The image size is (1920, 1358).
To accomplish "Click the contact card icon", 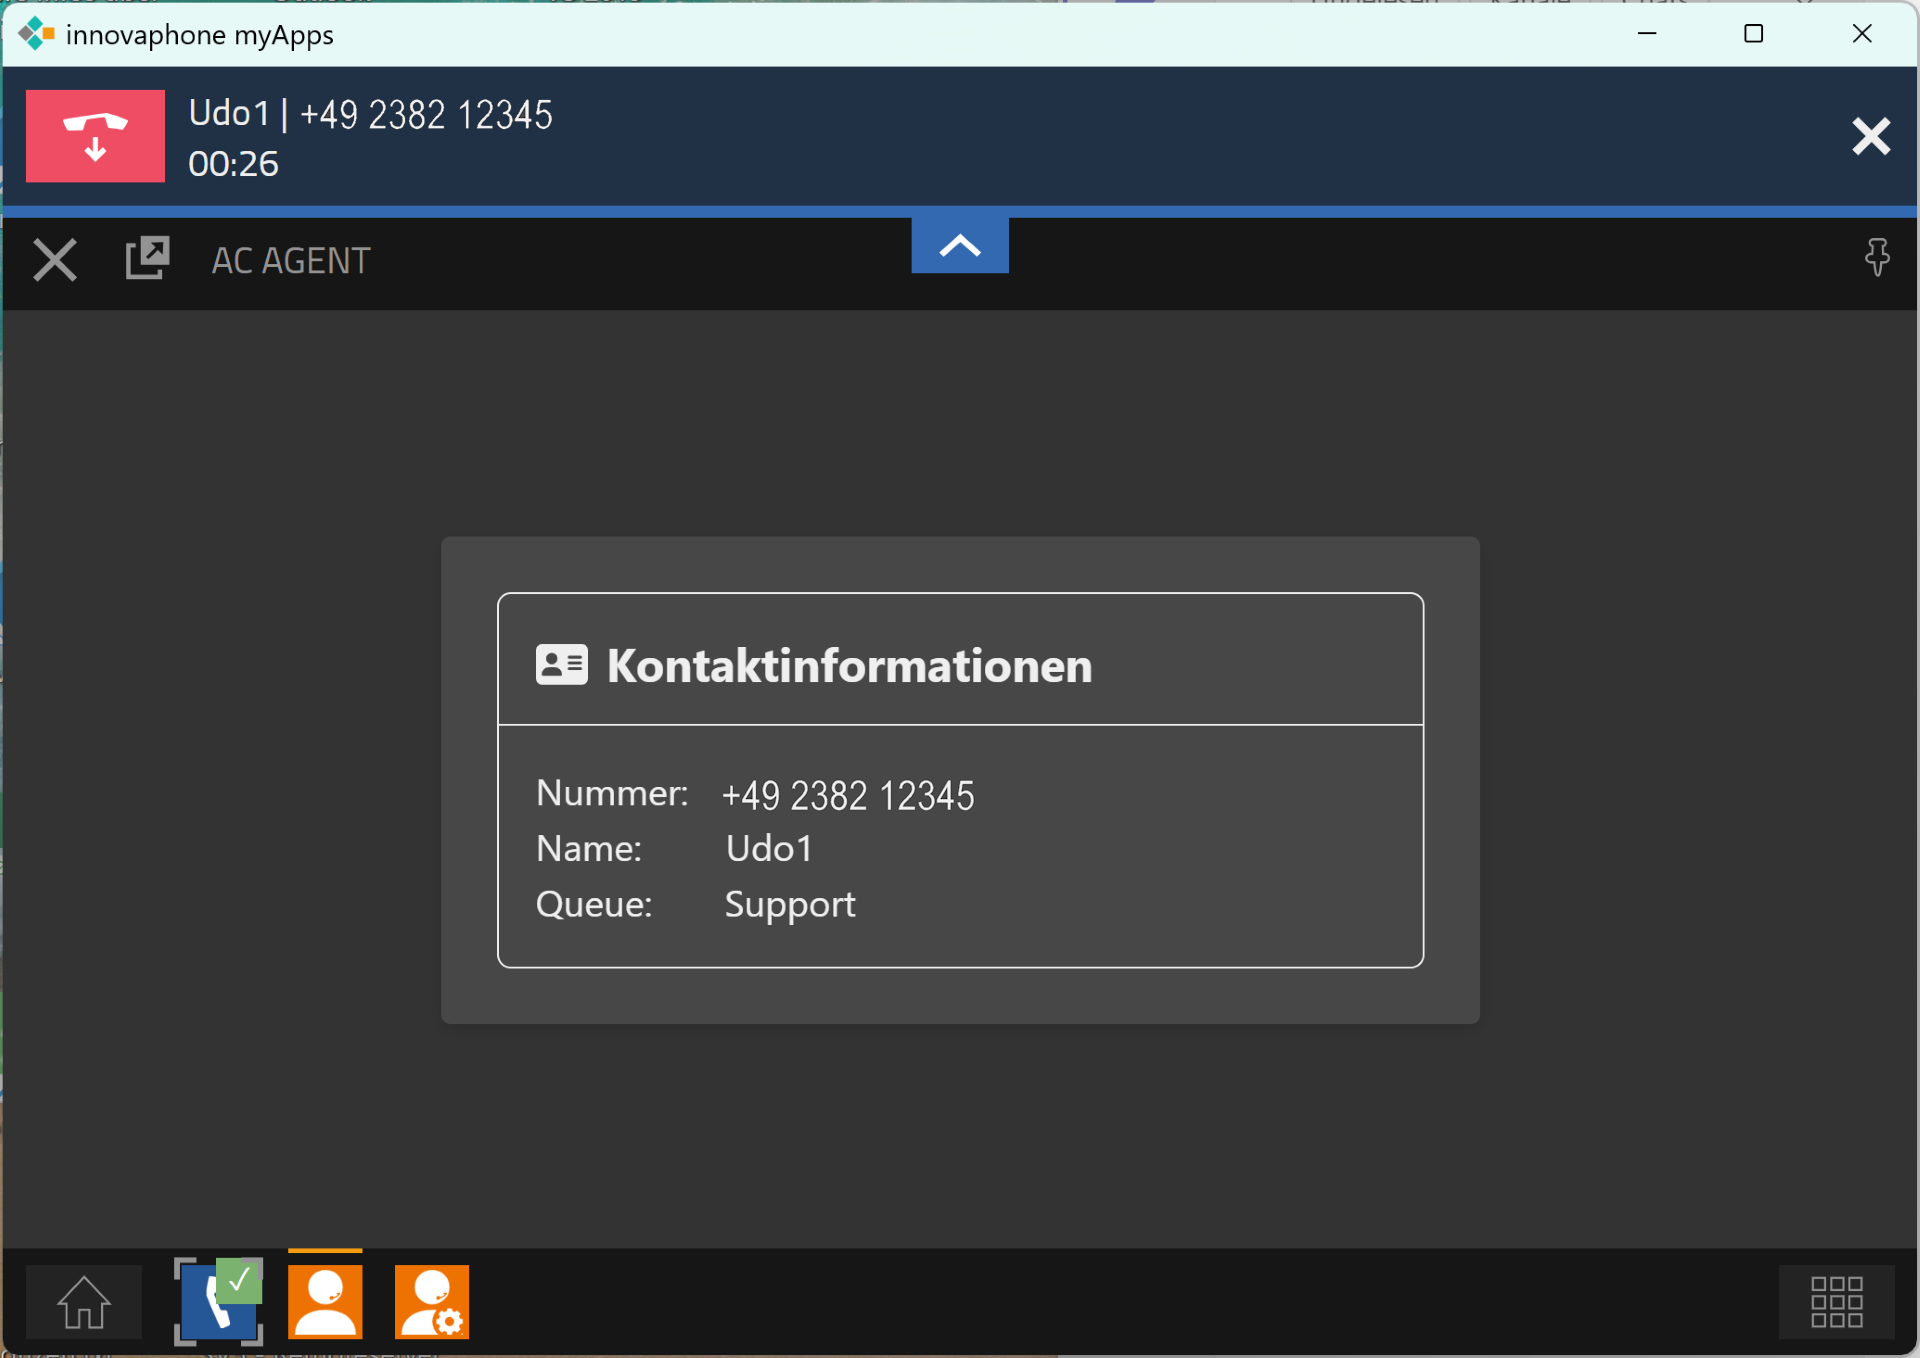I will point(561,664).
